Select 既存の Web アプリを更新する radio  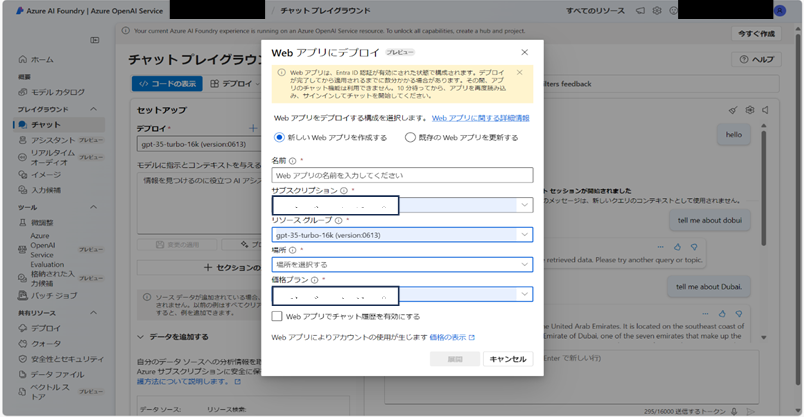pyautogui.click(x=410, y=137)
